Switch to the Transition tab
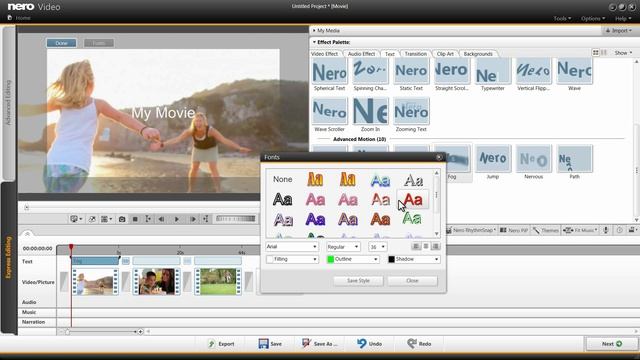Screen dimensions: 640x360 (416, 54)
